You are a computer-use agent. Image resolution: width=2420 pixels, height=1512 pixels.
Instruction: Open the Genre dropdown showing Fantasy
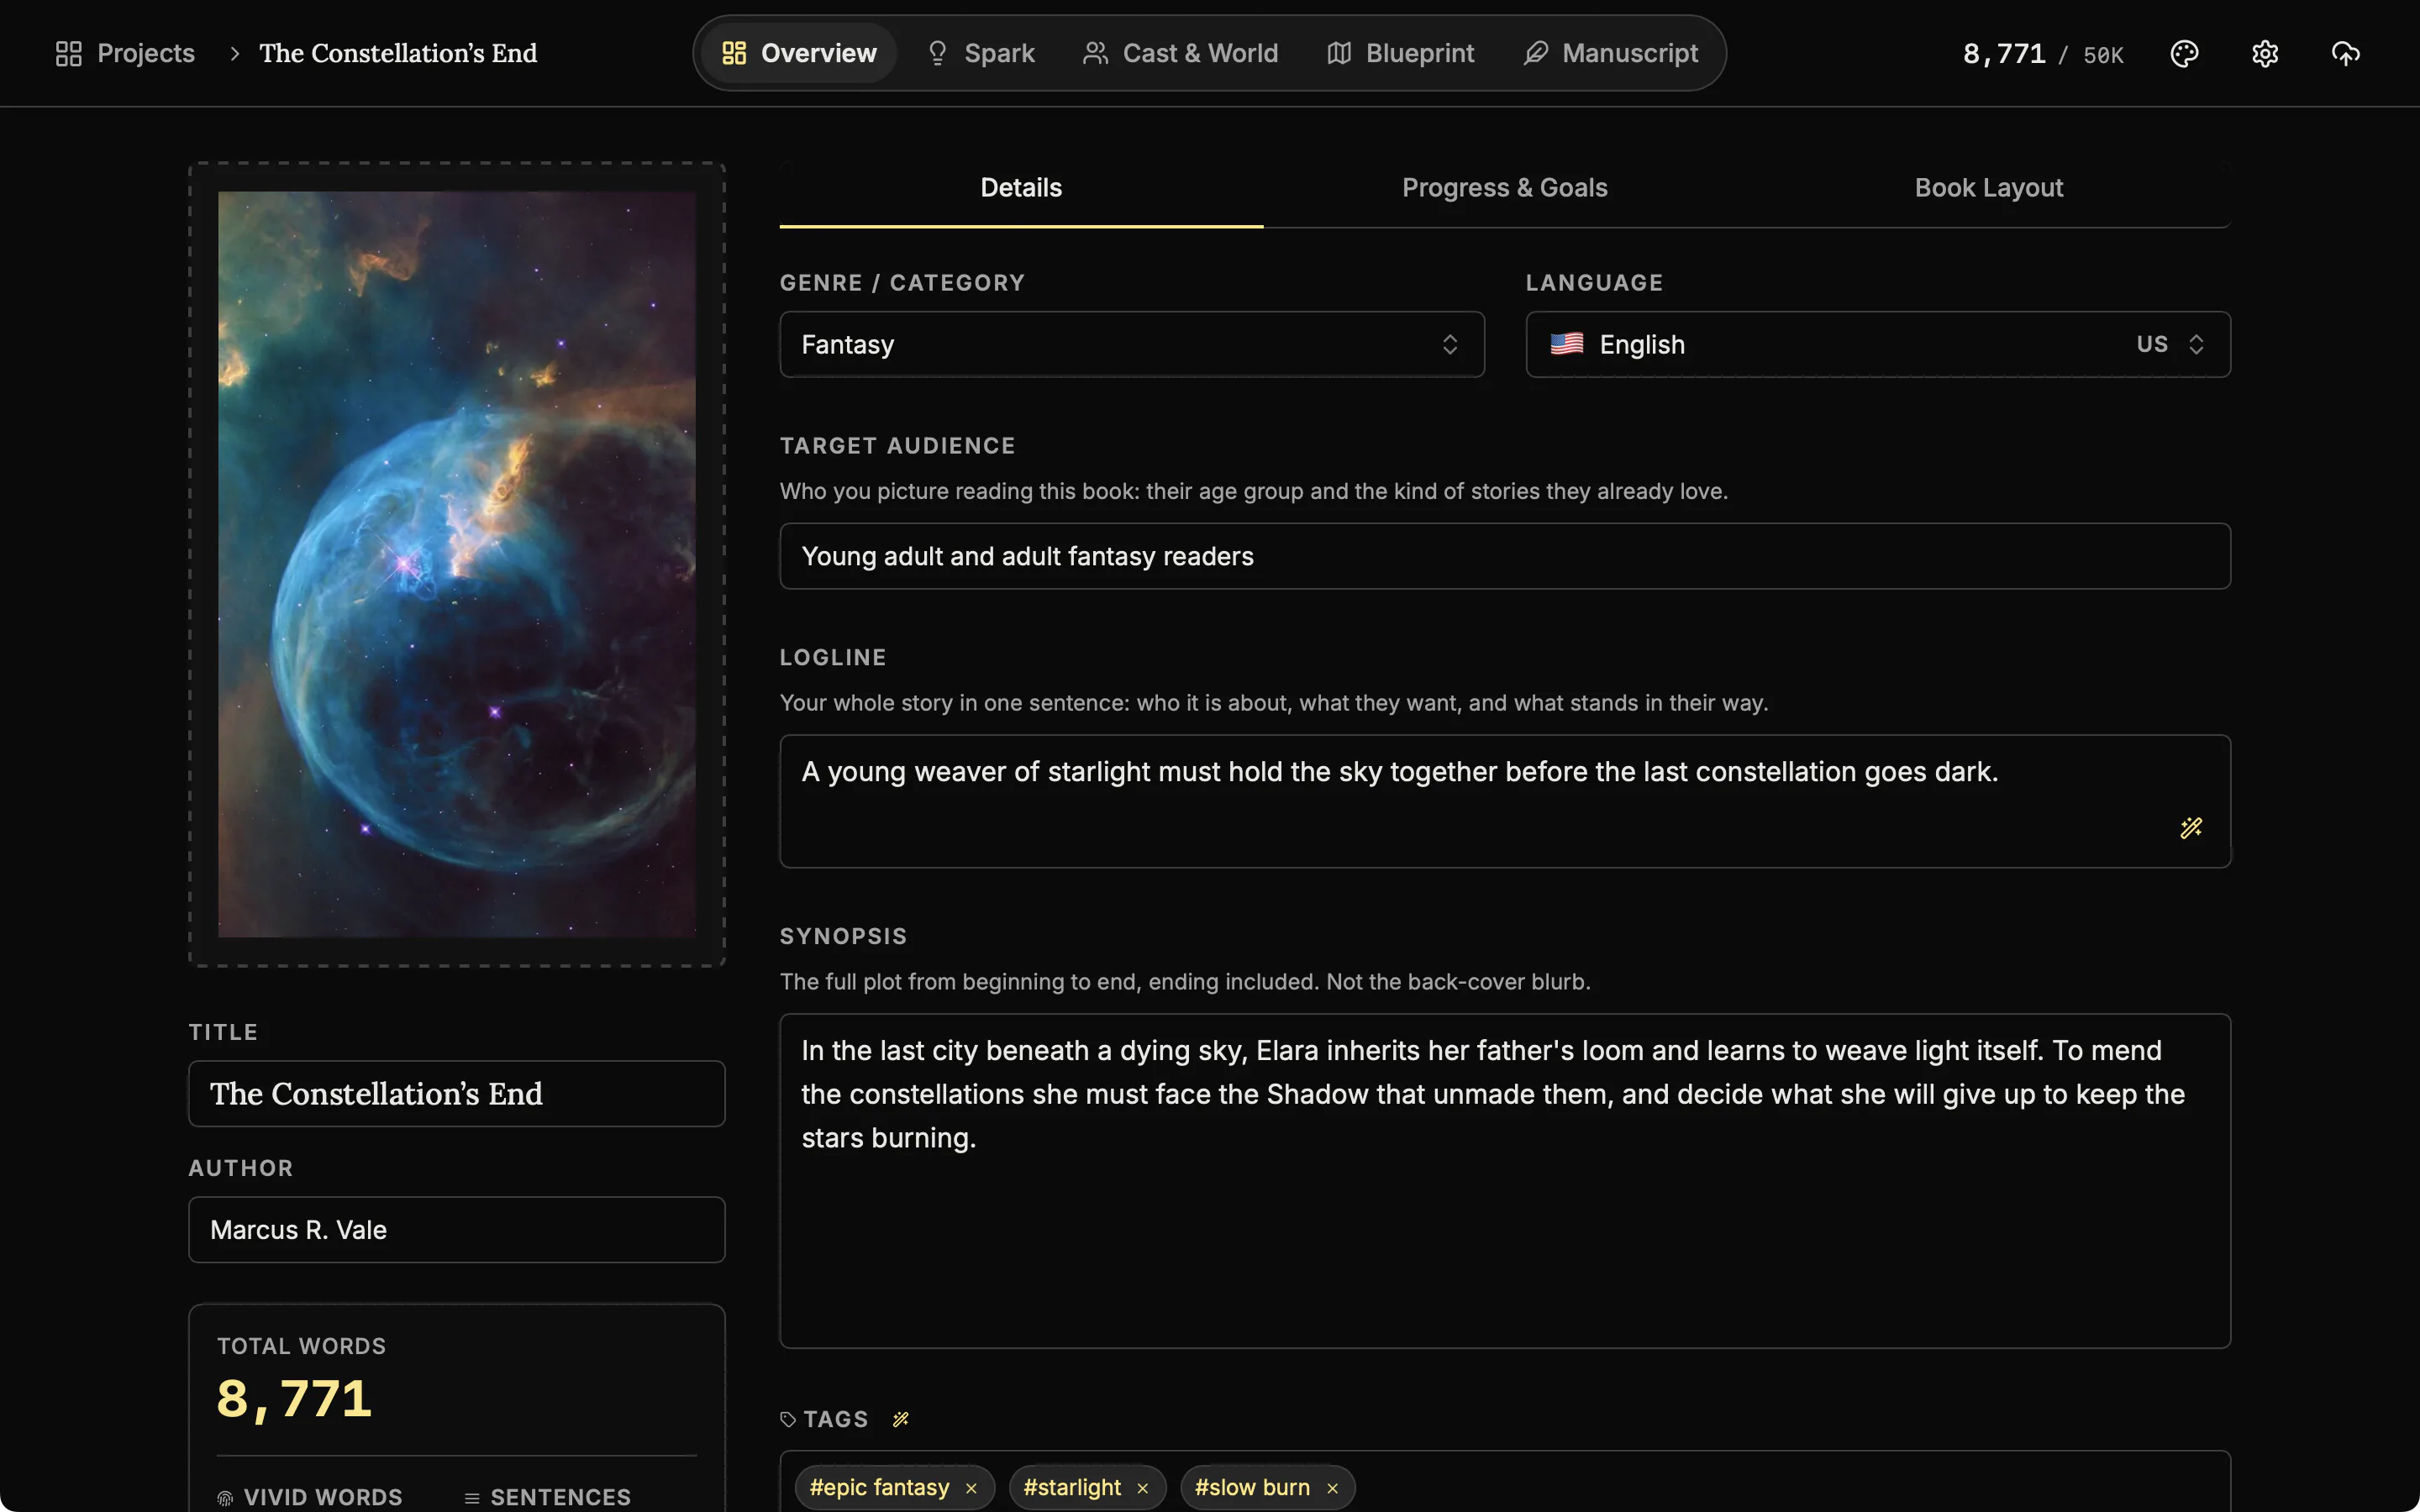click(1132, 344)
